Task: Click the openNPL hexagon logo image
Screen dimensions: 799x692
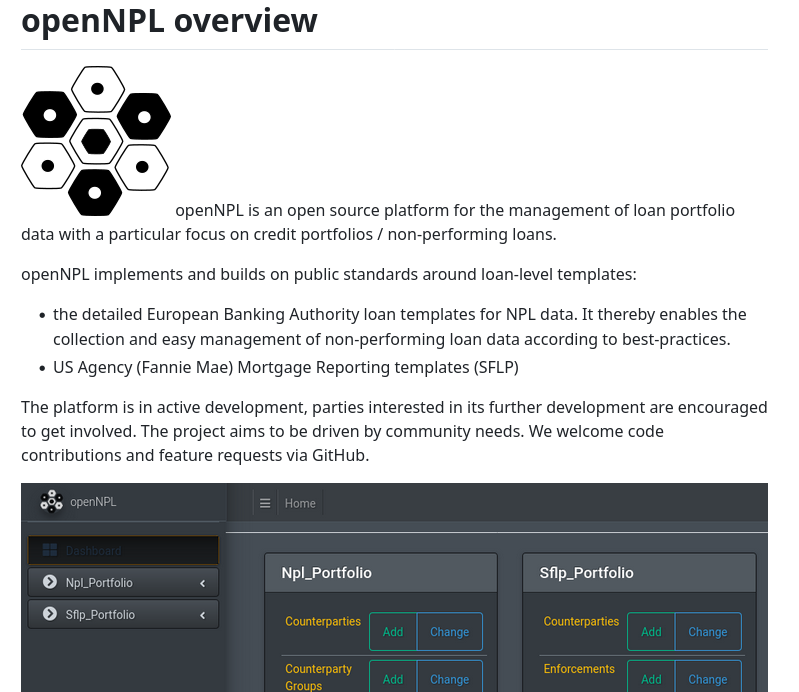Action: point(96,141)
